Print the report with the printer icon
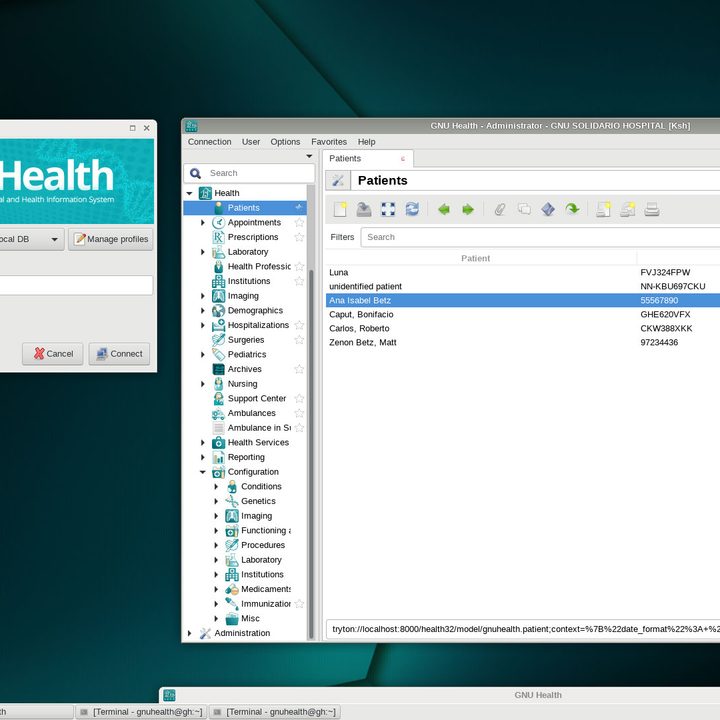Viewport: 720px width, 720px height. (x=652, y=209)
